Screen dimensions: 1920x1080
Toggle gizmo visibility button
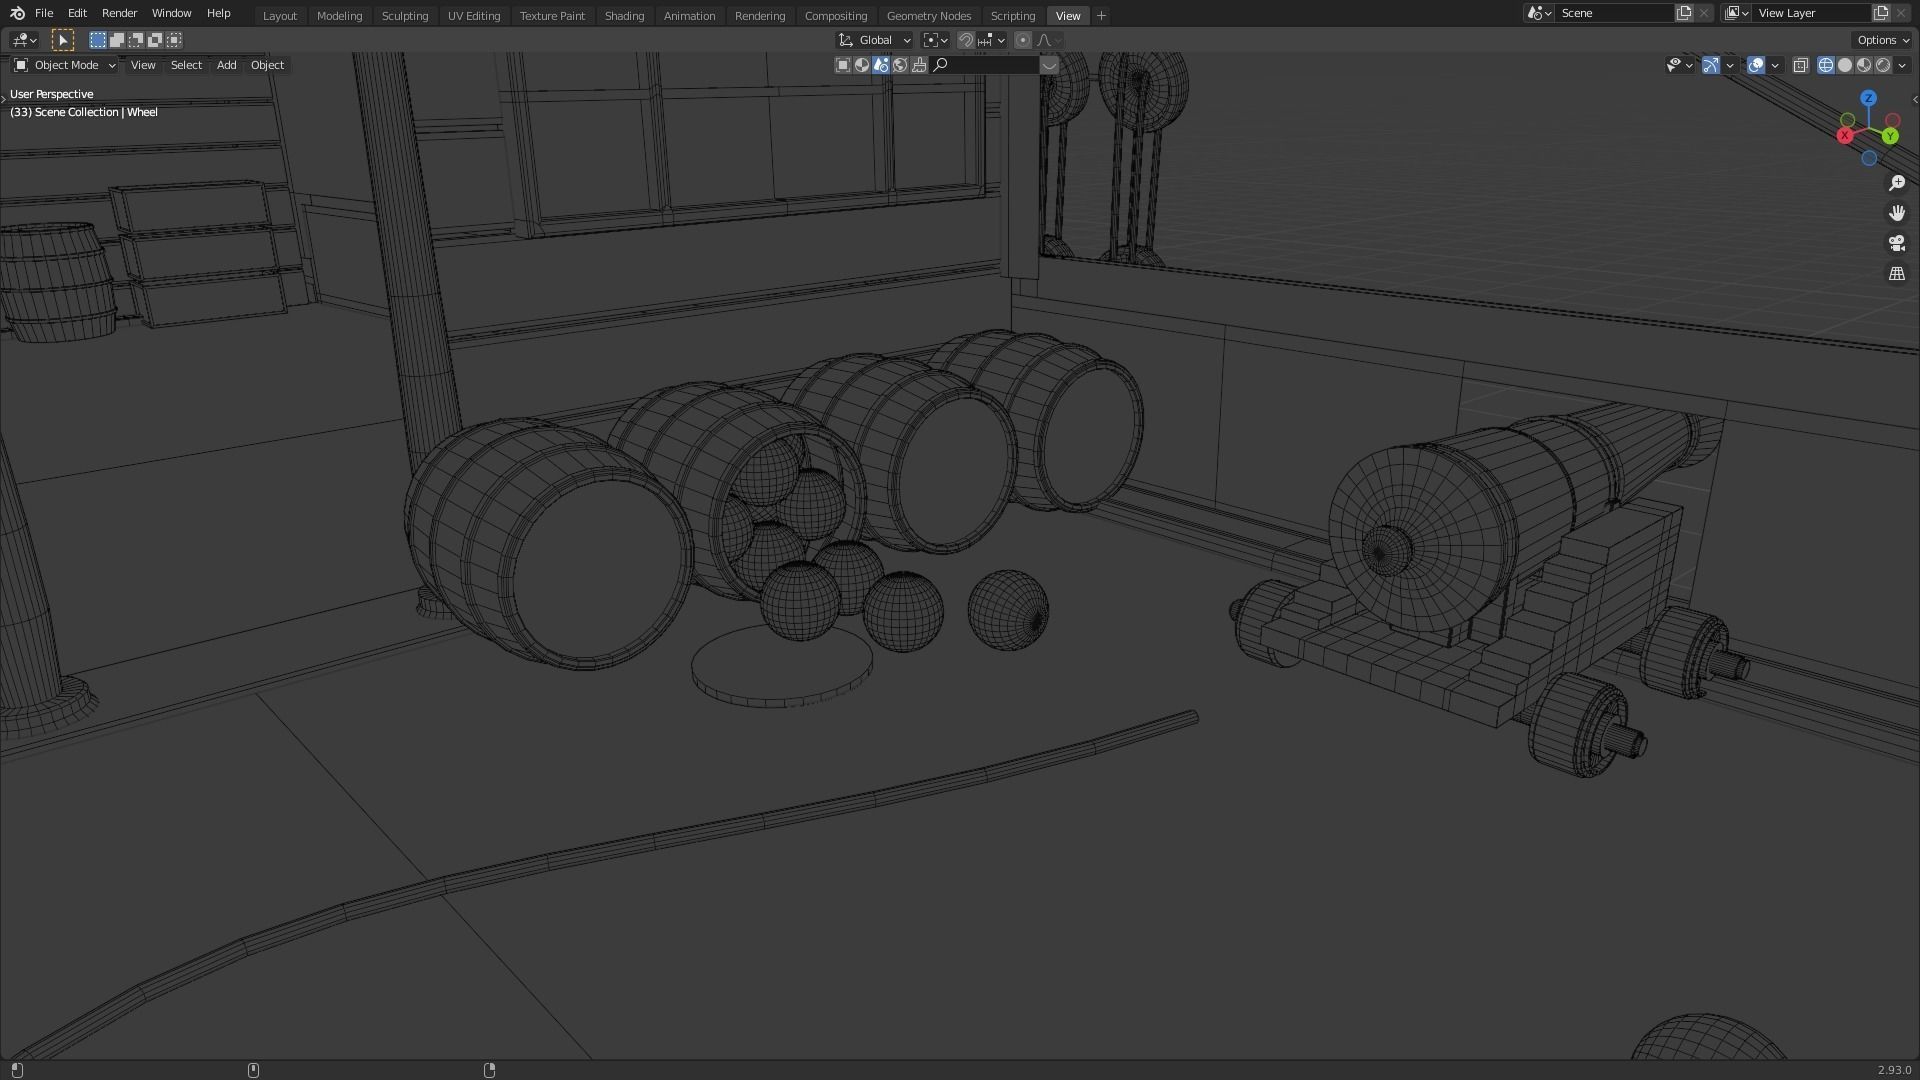pyautogui.click(x=1711, y=65)
